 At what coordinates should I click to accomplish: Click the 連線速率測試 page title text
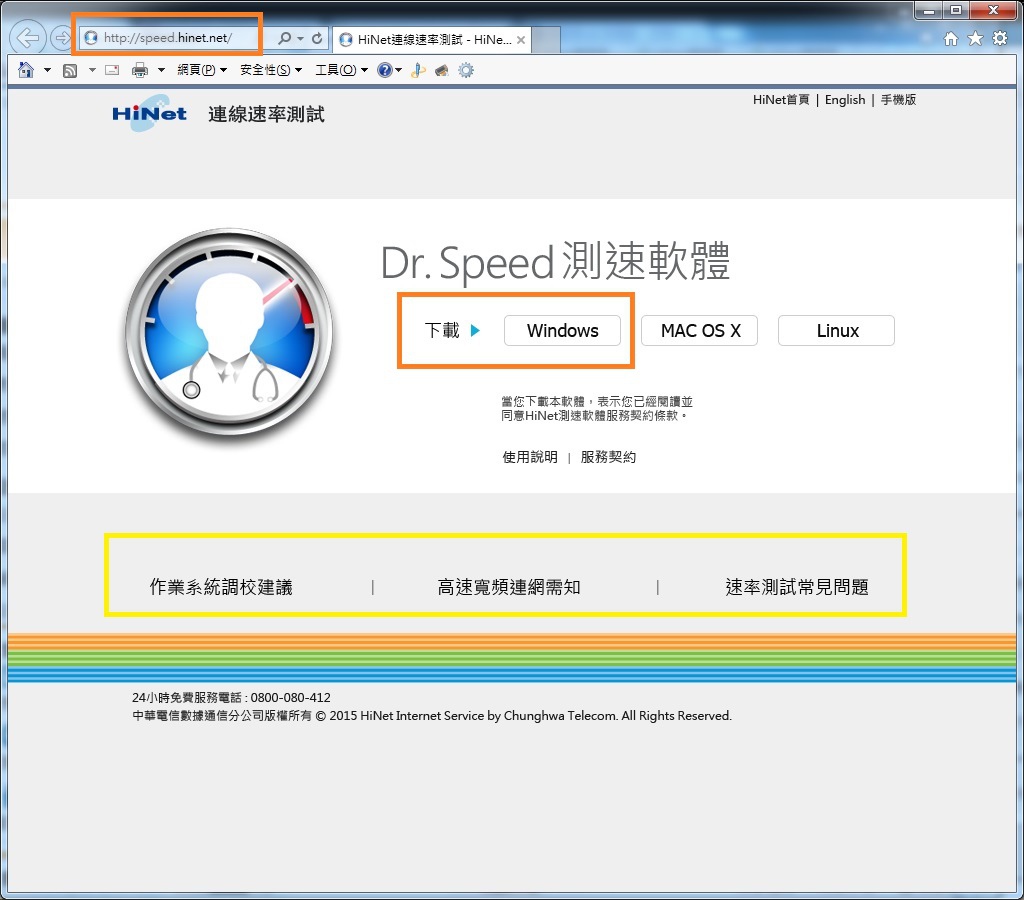[266, 114]
